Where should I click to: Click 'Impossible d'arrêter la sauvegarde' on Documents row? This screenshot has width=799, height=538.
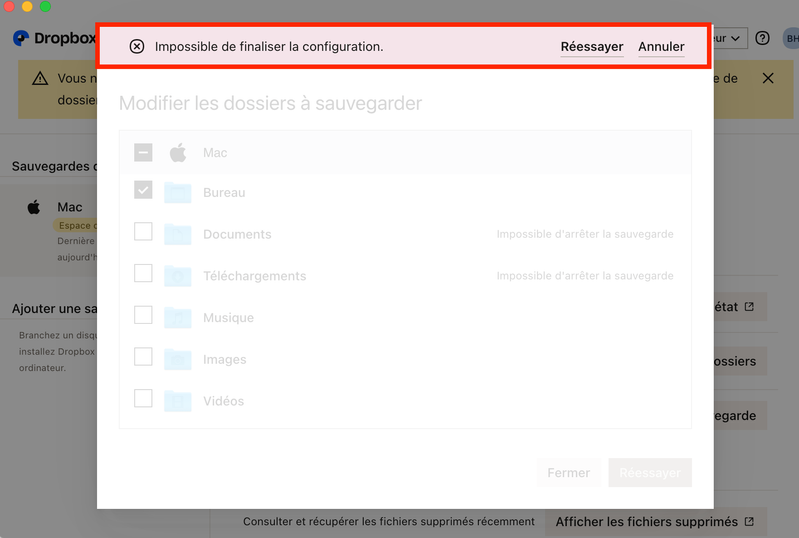[x=585, y=234]
